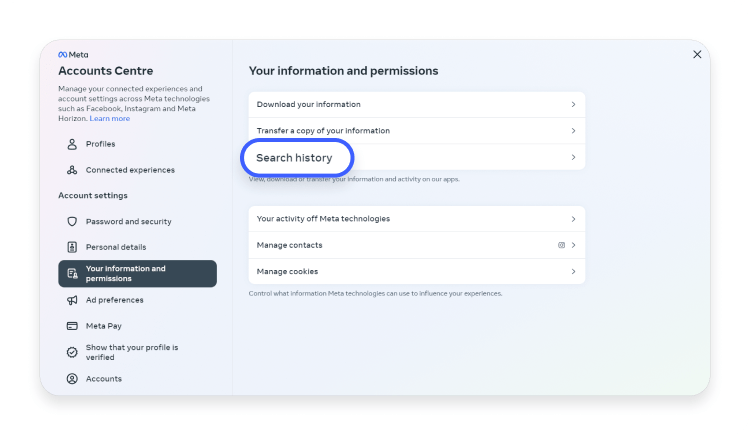Open Search history row chevron
This screenshot has width=750, height=436.
click(x=573, y=157)
